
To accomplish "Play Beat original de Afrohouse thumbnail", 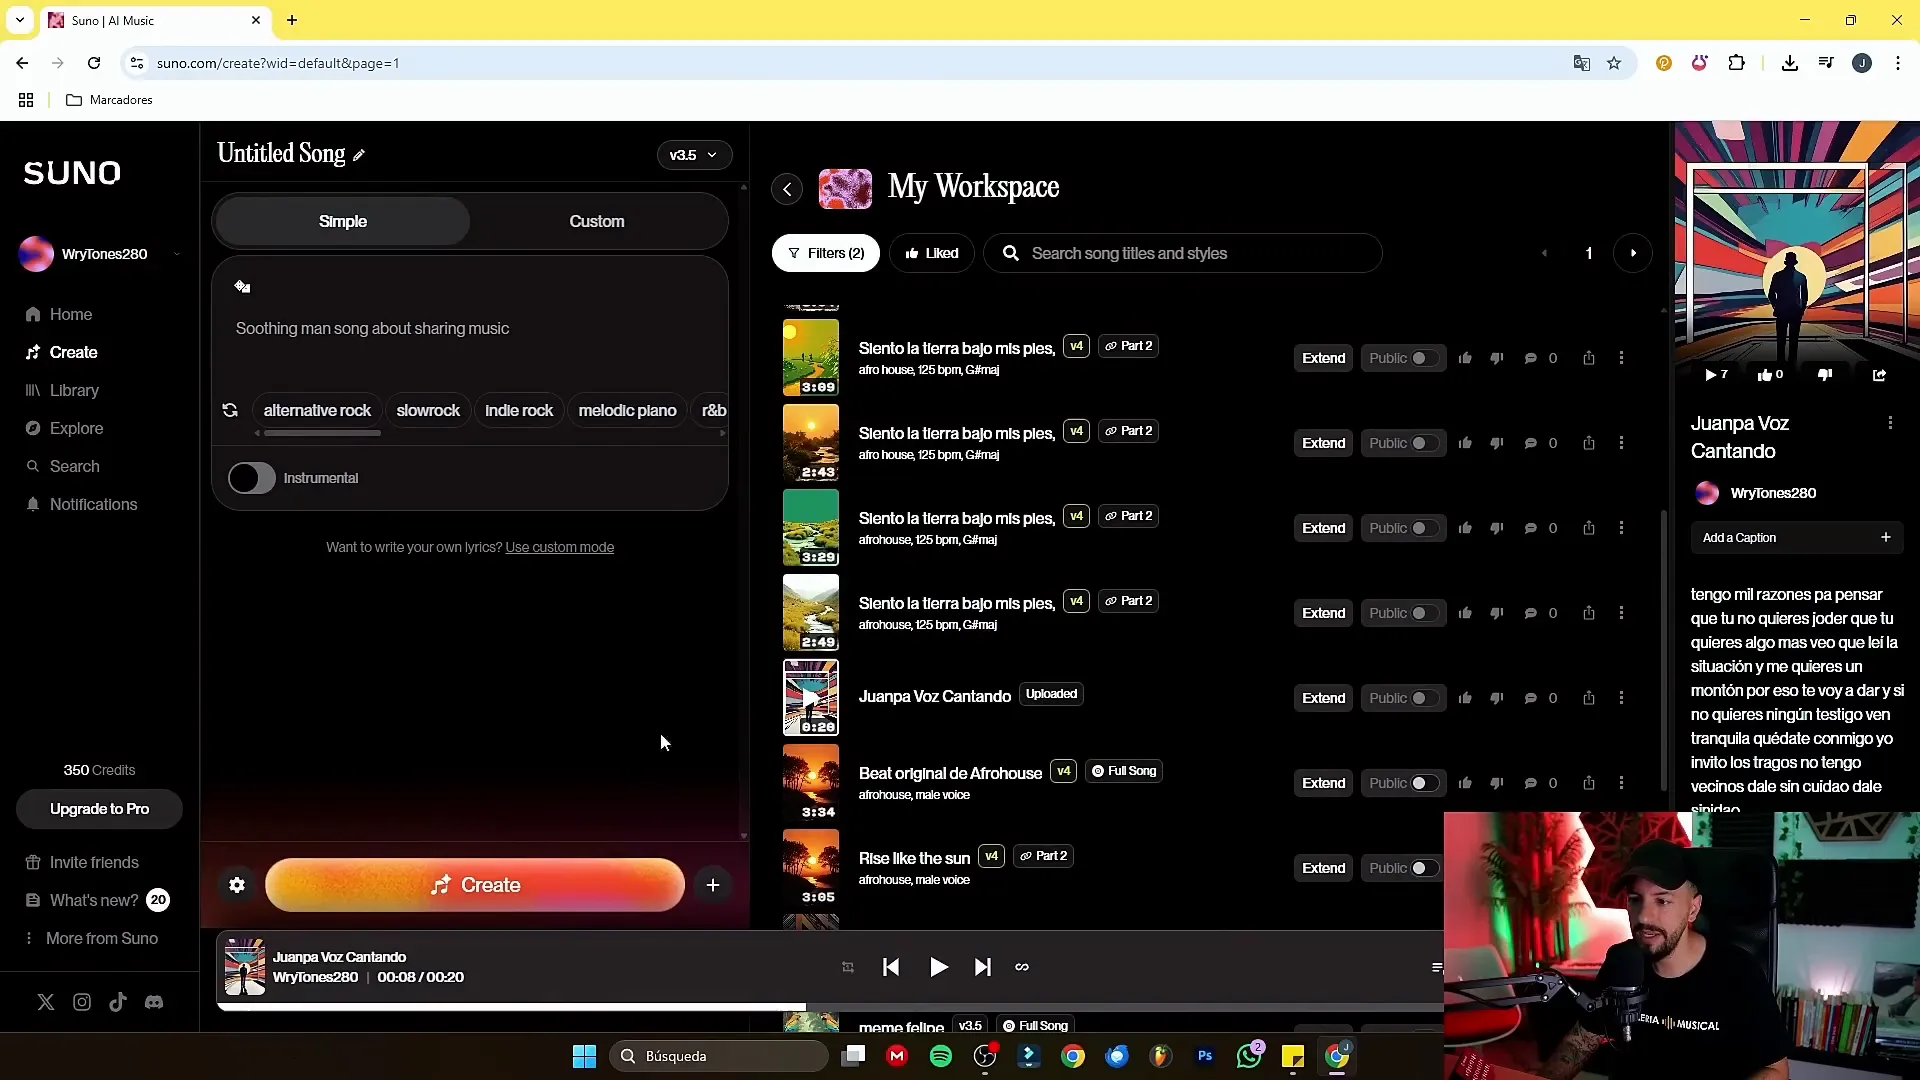I will click(x=811, y=783).
